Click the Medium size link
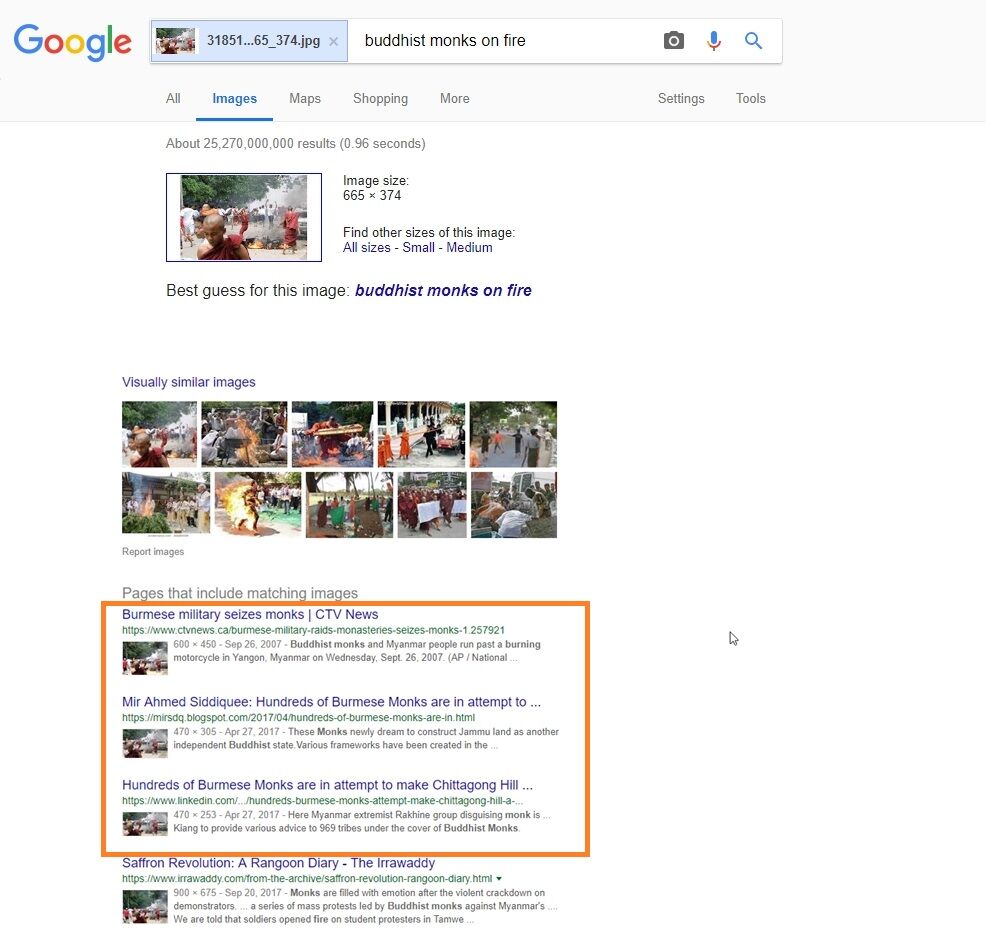This screenshot has height=943, width=986. tap(469, 248)
